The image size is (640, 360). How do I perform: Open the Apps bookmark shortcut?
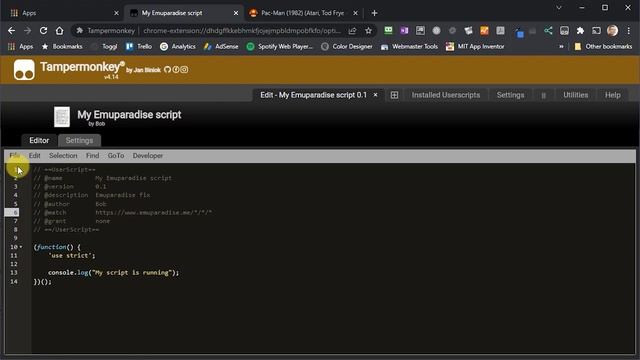point(21,47)
